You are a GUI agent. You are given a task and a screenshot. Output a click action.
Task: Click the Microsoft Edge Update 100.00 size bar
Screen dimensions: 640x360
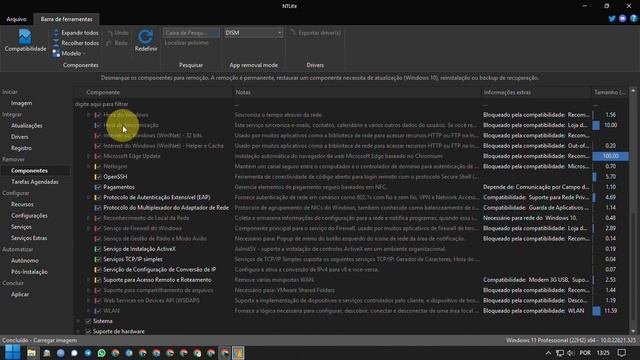point(610,156)
